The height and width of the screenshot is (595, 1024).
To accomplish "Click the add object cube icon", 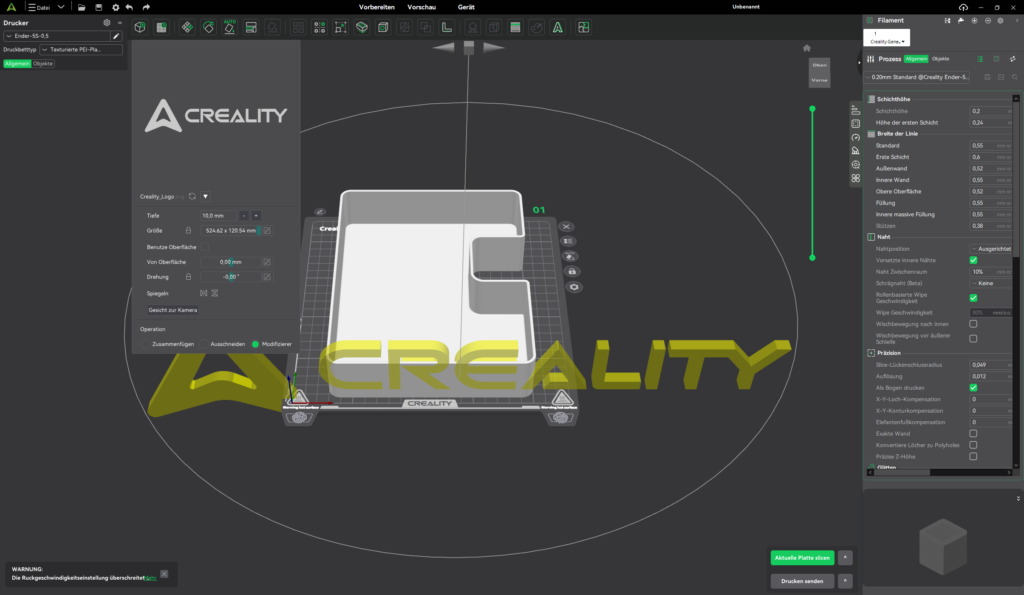I will (140, 27).
